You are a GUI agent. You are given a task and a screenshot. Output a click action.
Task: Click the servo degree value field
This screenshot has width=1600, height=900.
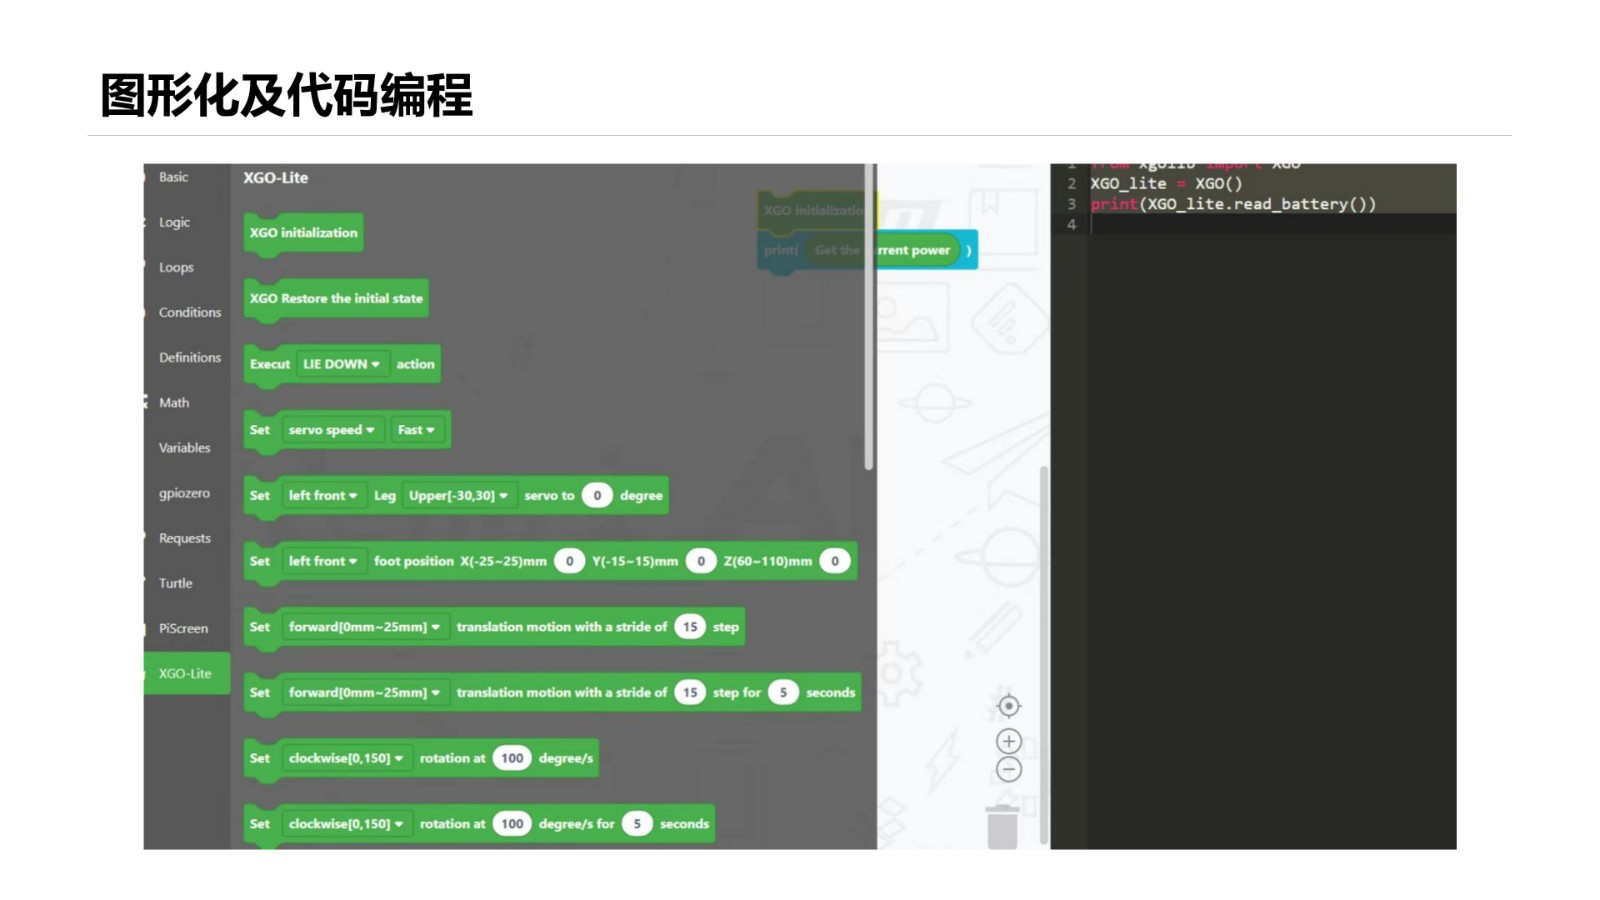(597, 496)
